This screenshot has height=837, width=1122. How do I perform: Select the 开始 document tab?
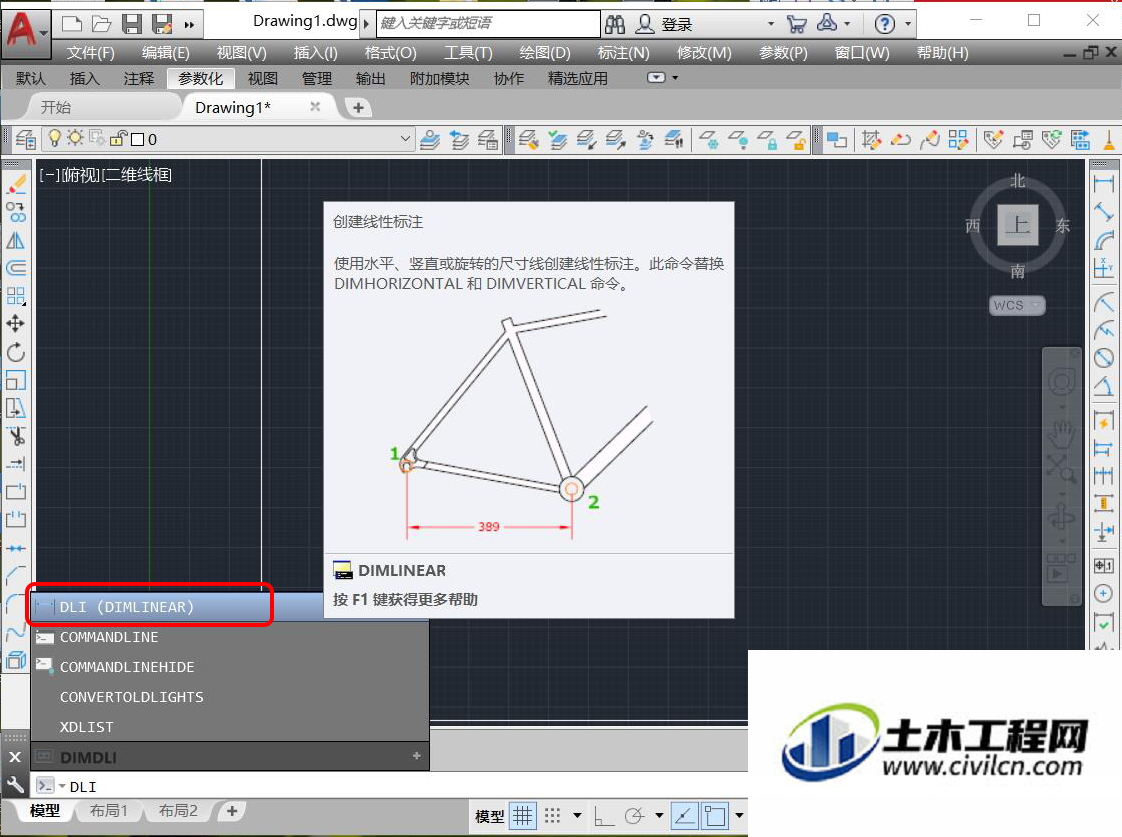[56, 107]
